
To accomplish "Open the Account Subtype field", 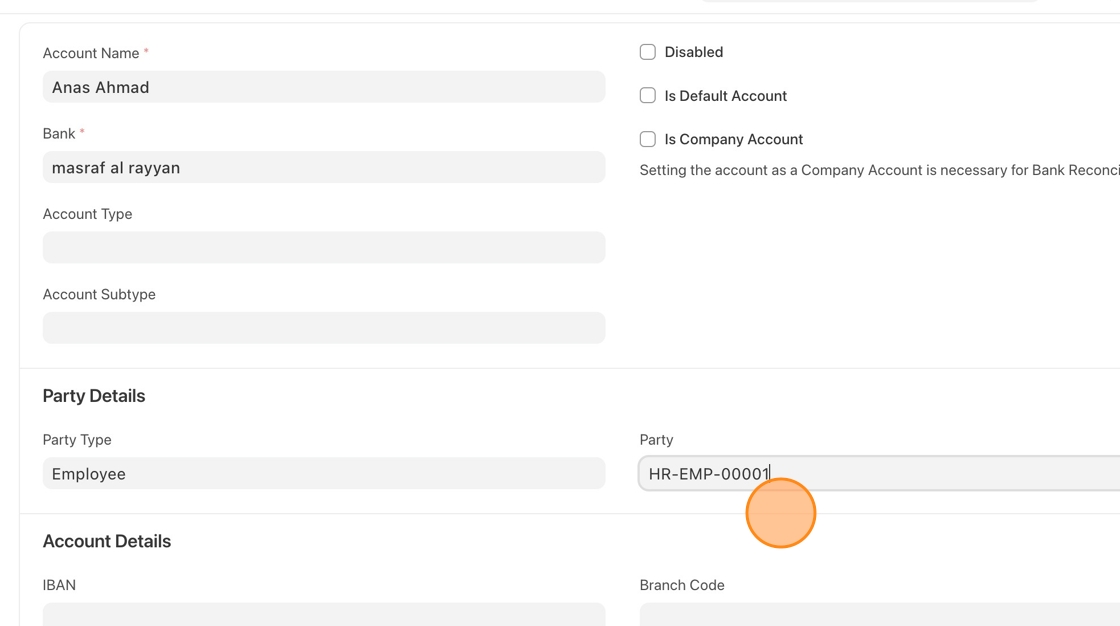I will (323, 328).
